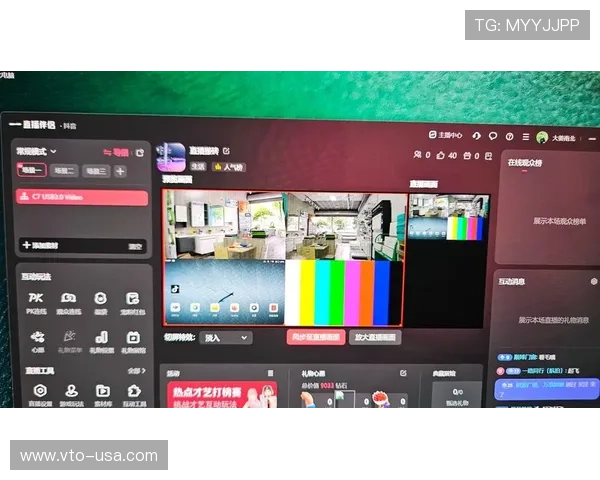Click the 人气榜 popularity ranking tag

pyautogui.click(x=229, y=167)
